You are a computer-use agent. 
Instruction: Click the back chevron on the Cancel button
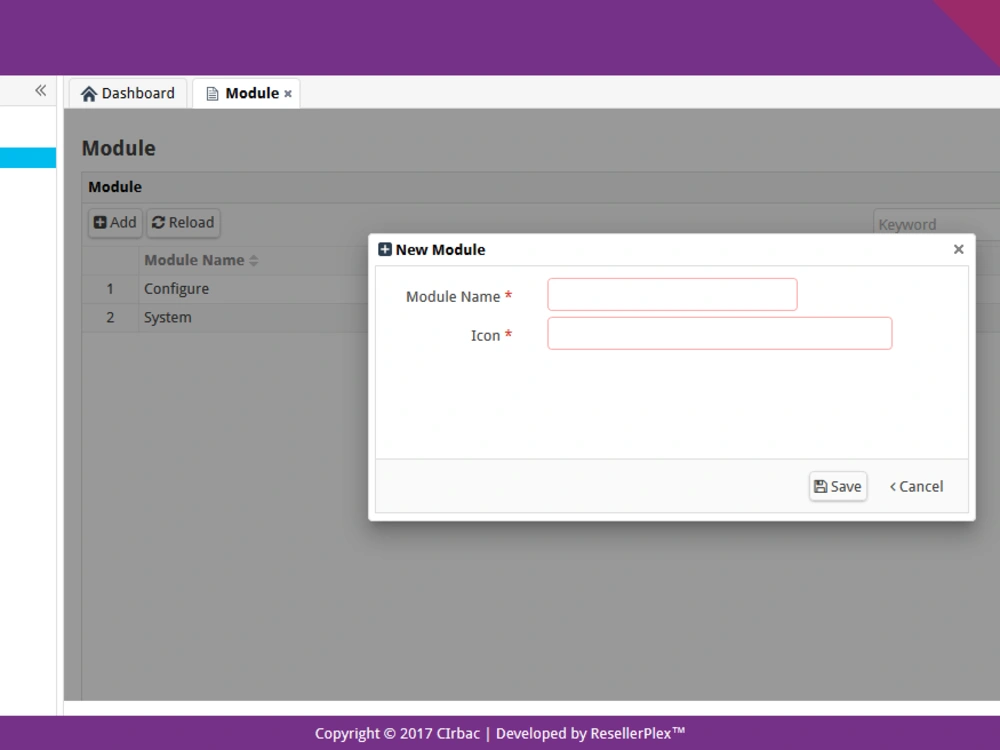click(894, 486)
